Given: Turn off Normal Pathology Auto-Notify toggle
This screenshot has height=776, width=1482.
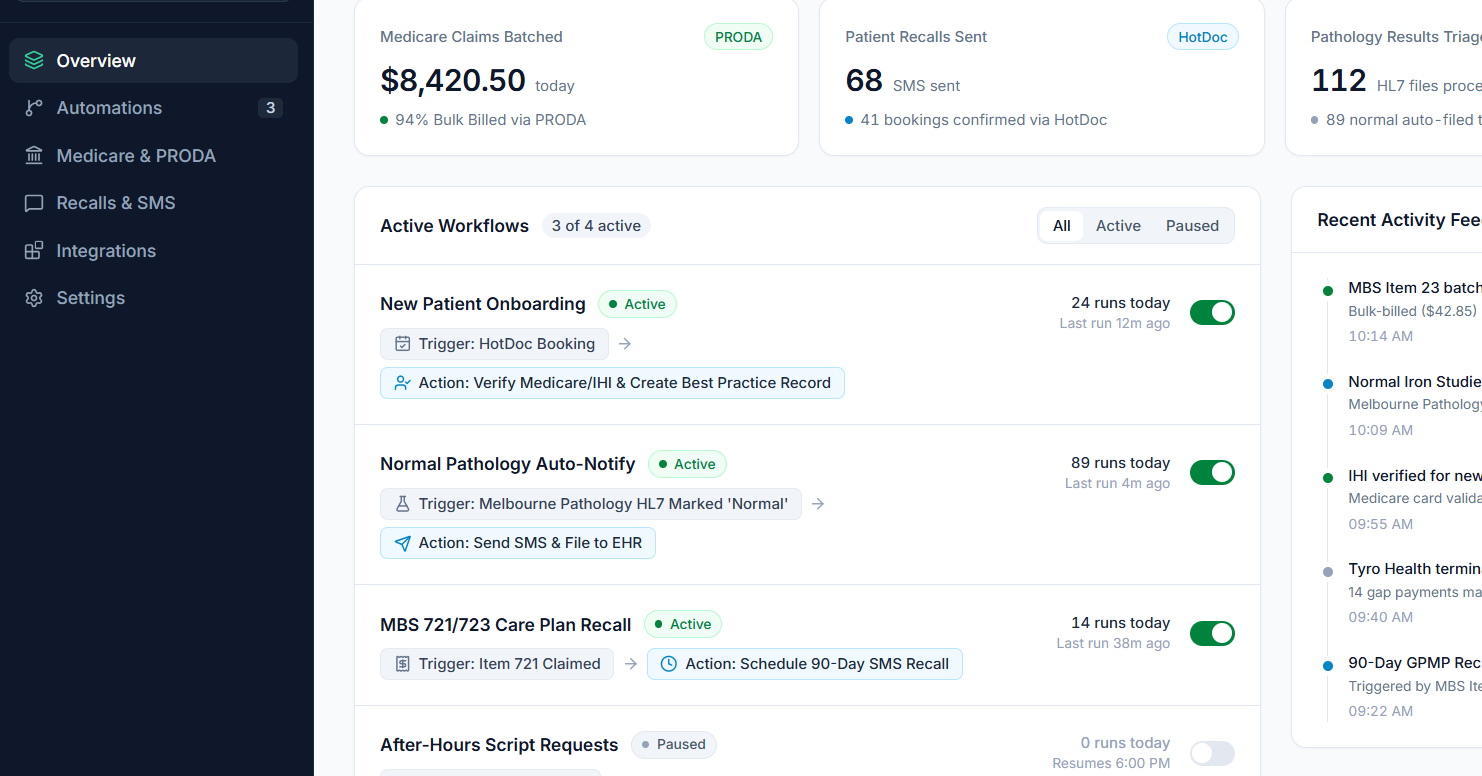Looking at the screenshot, I should (x=1212, y=473).
